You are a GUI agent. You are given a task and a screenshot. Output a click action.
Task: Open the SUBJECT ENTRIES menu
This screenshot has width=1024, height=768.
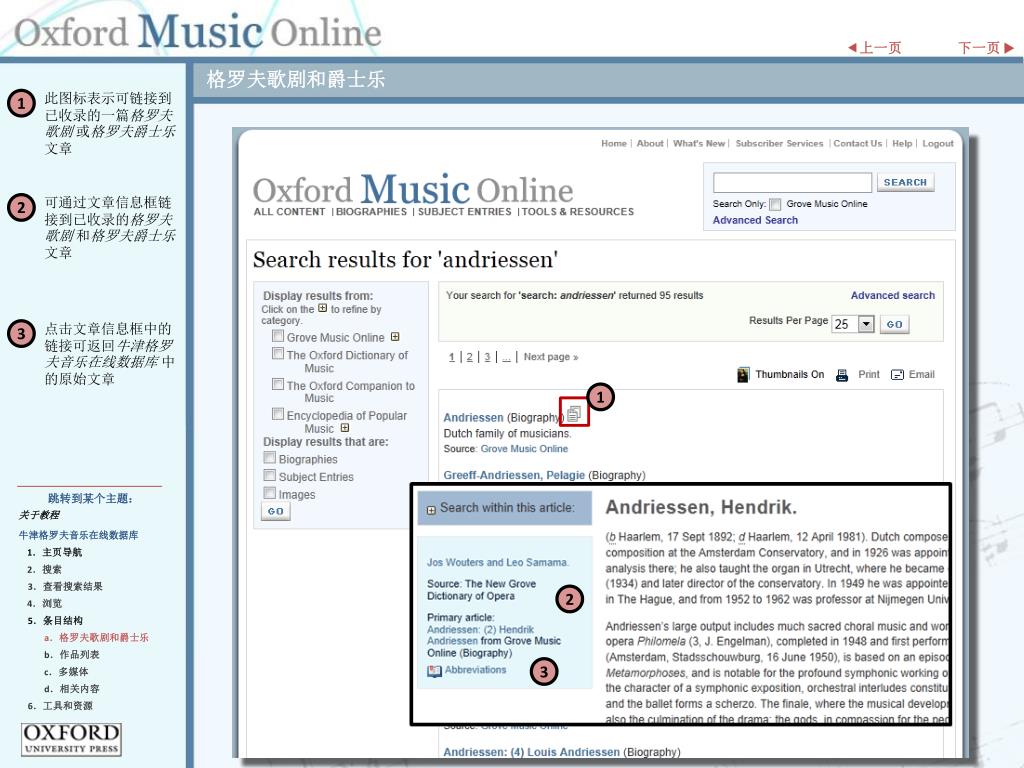pos(464,212)
